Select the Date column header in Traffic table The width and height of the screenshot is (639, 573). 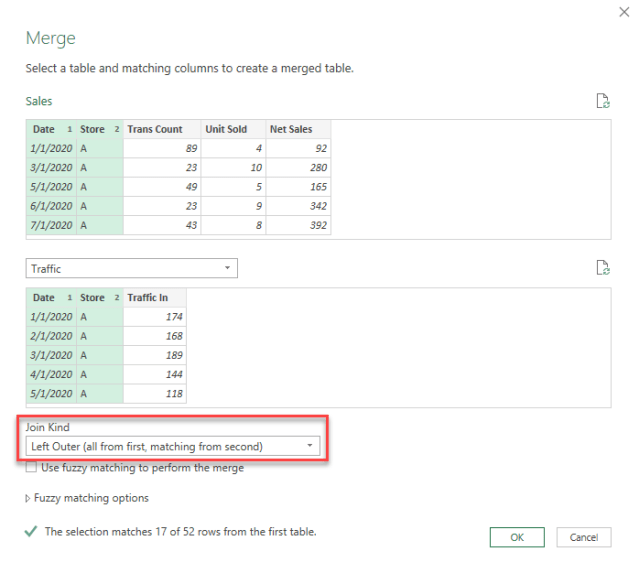[x=51, y=298]
